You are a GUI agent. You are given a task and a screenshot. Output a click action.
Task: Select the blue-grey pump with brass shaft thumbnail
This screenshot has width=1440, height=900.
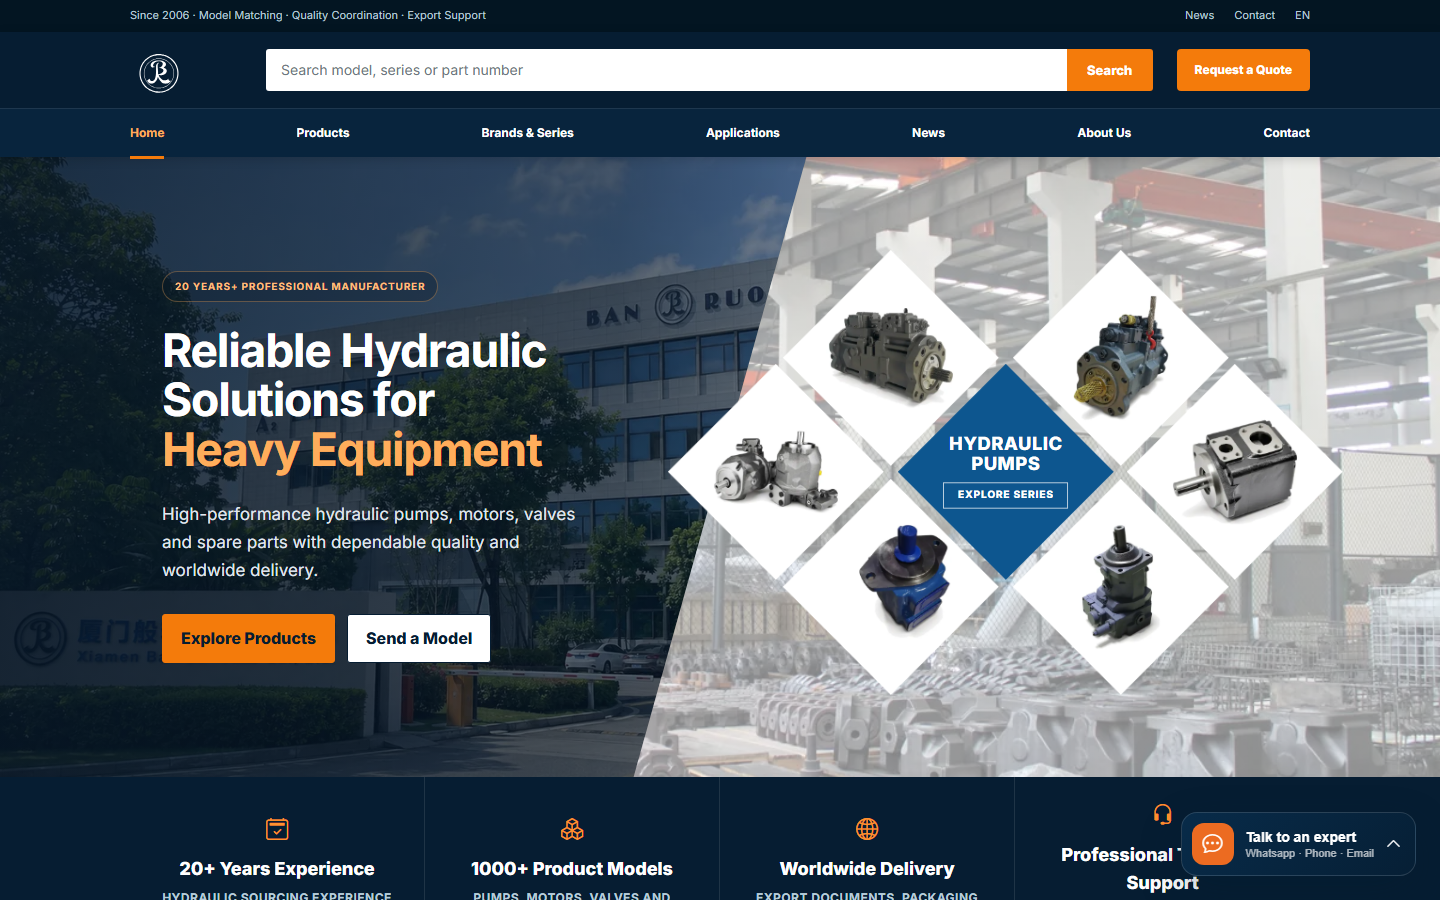1121,355
